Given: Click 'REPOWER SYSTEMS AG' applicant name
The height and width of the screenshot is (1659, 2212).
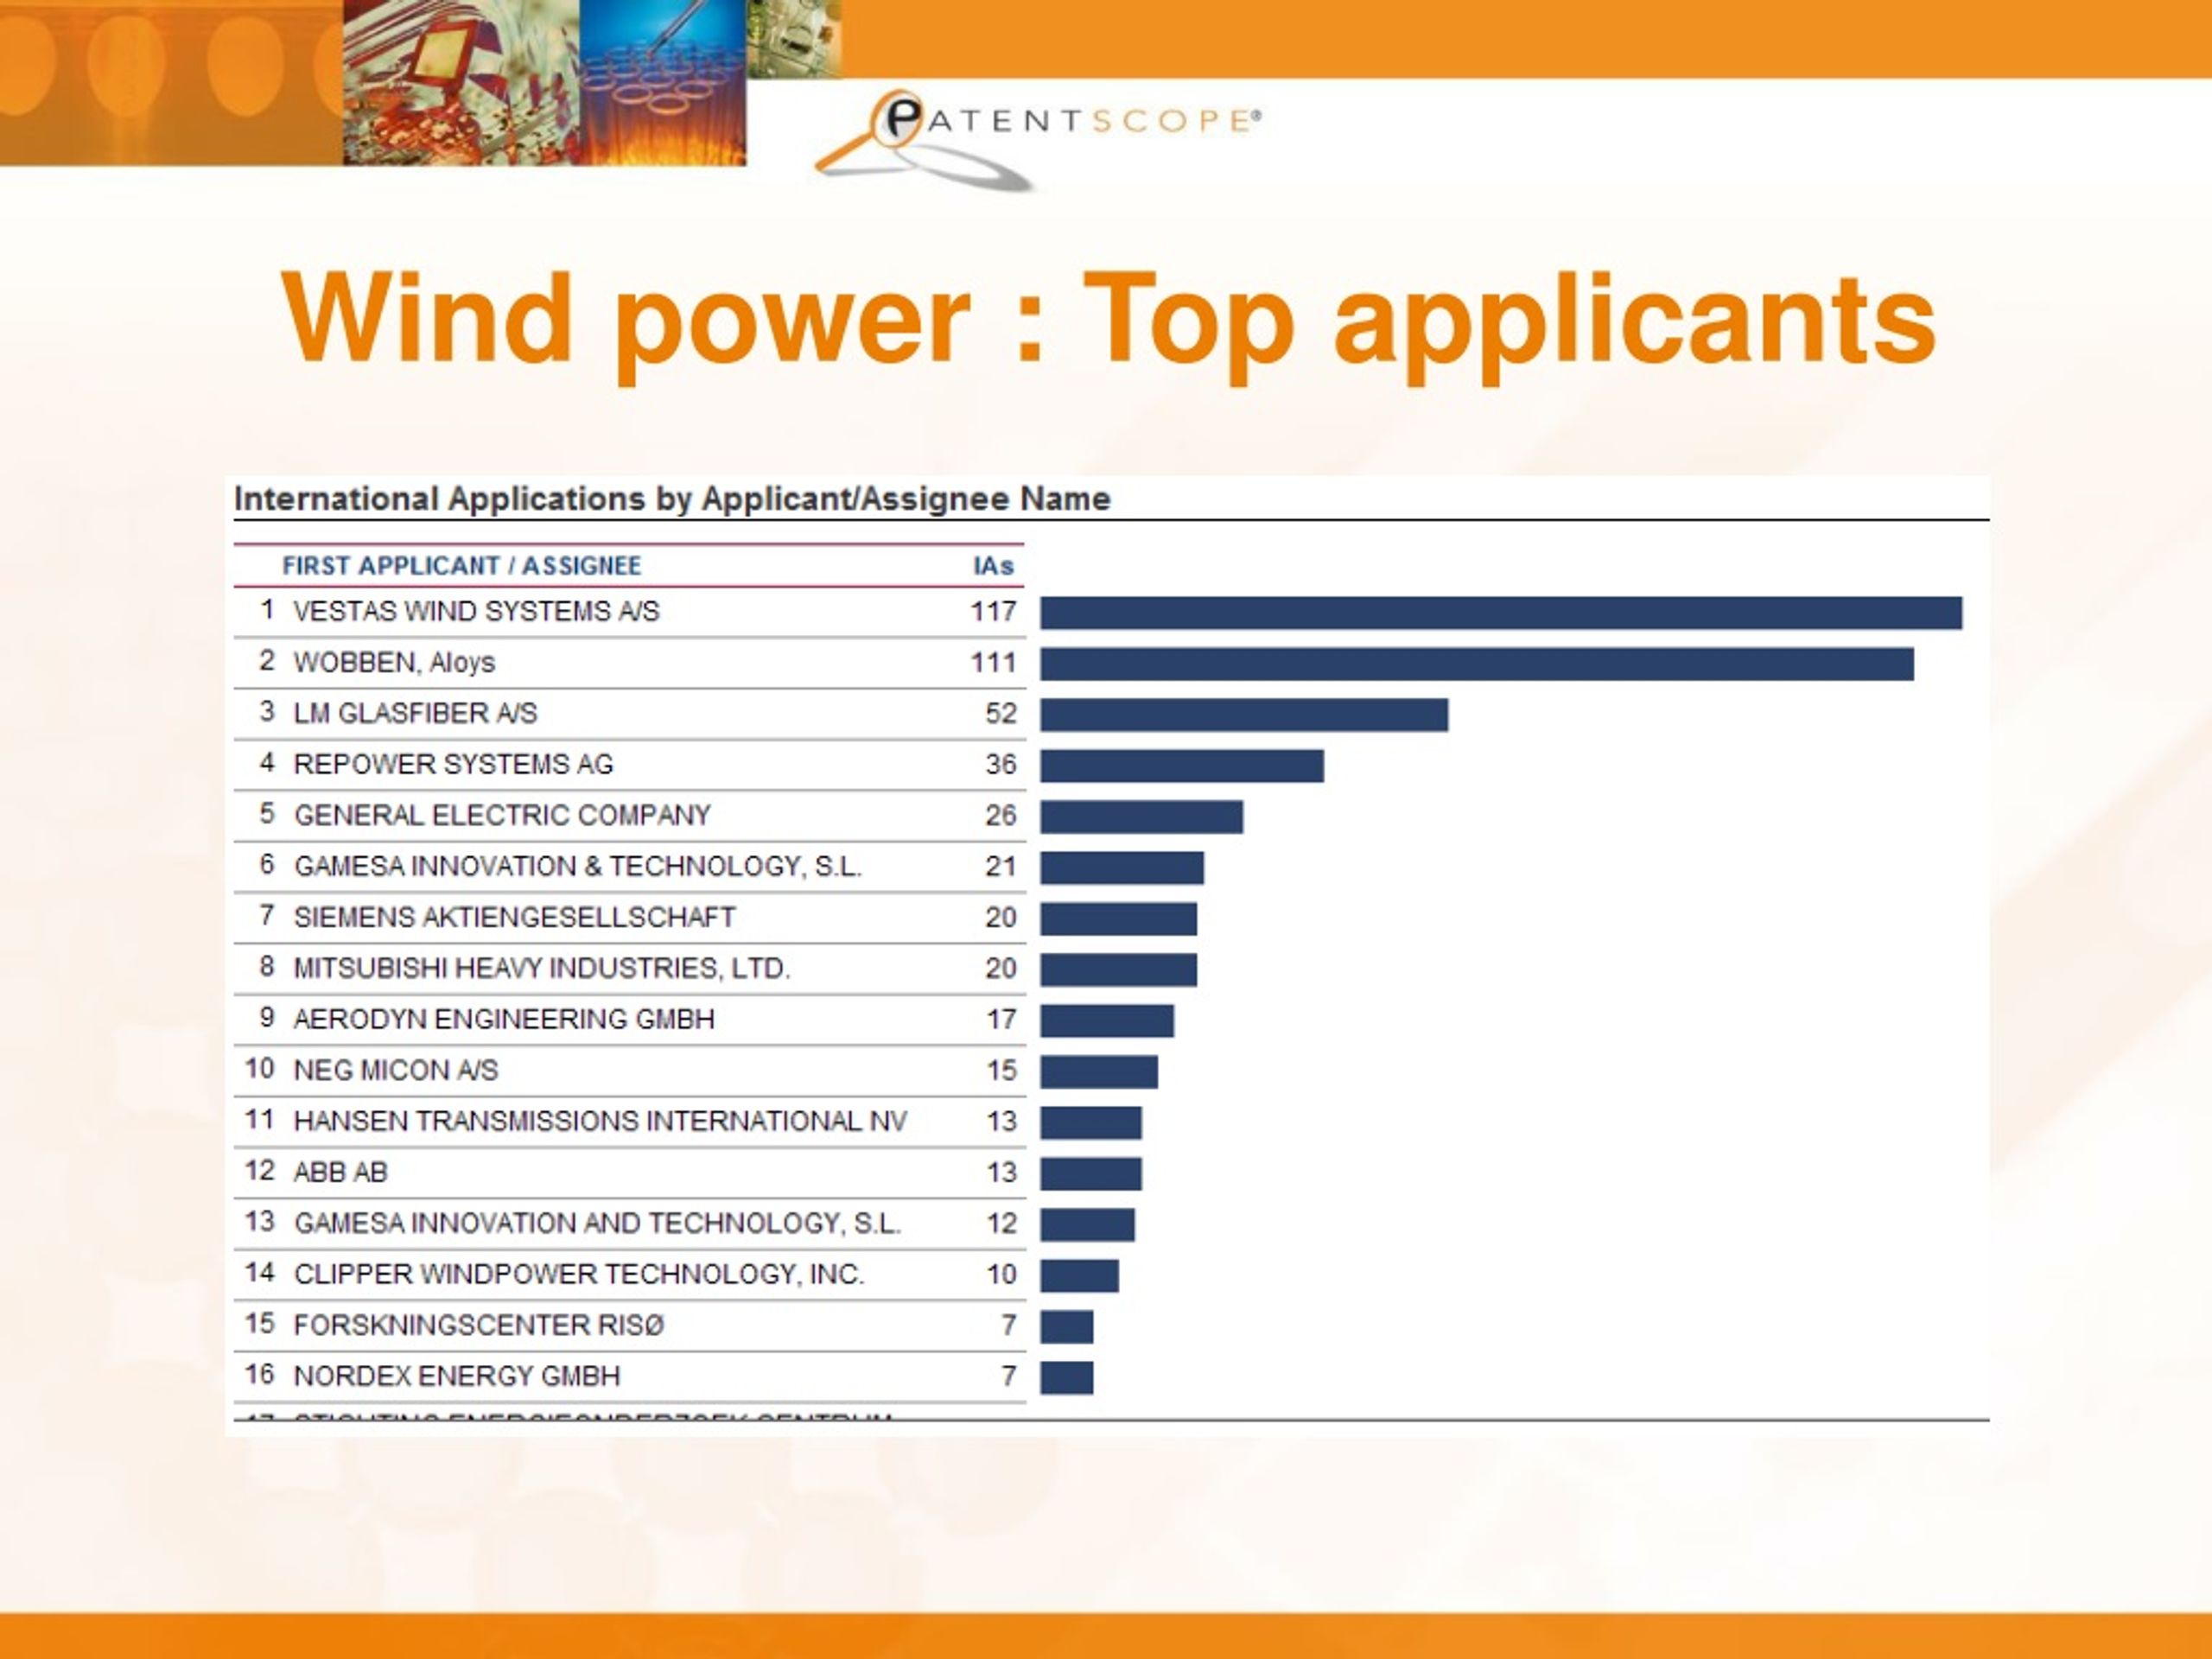Looking at the screenshot, I should coord(453,764).
